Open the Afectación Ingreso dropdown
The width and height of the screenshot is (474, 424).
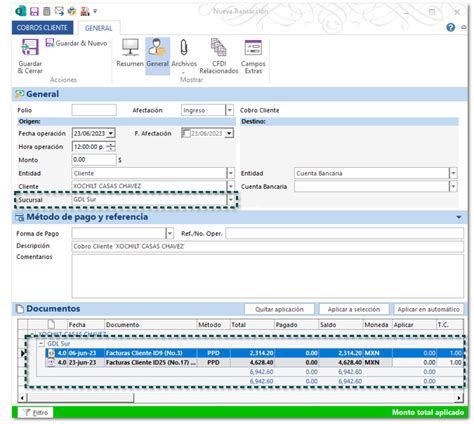(x=229, y=110)
